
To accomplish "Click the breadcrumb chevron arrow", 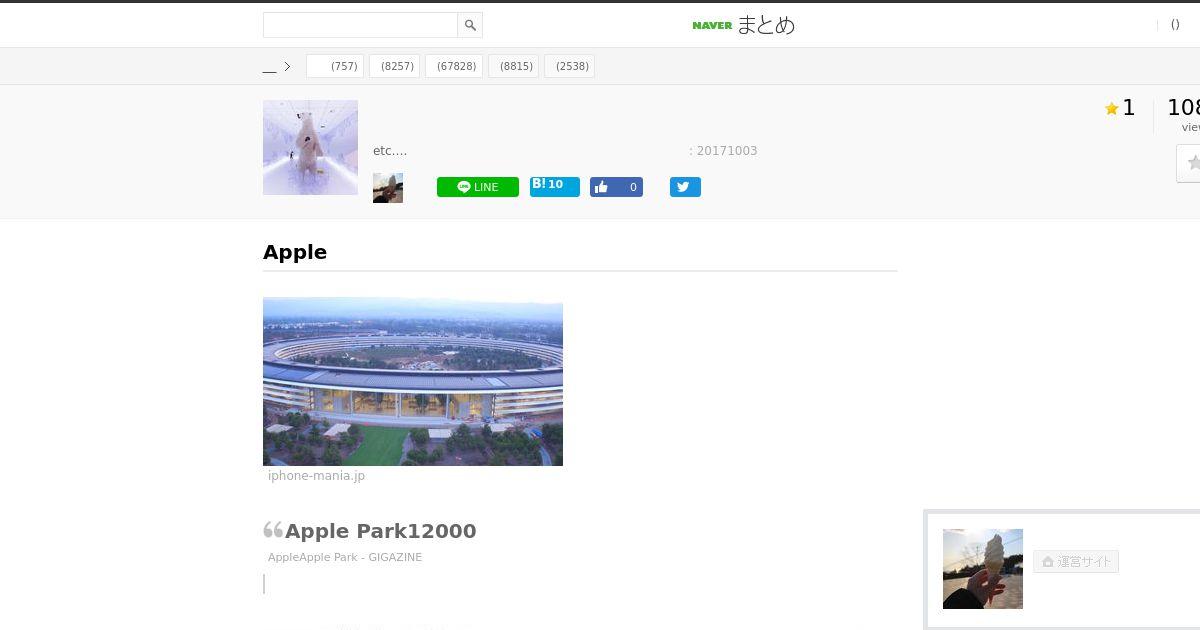I will pos(287,67).
